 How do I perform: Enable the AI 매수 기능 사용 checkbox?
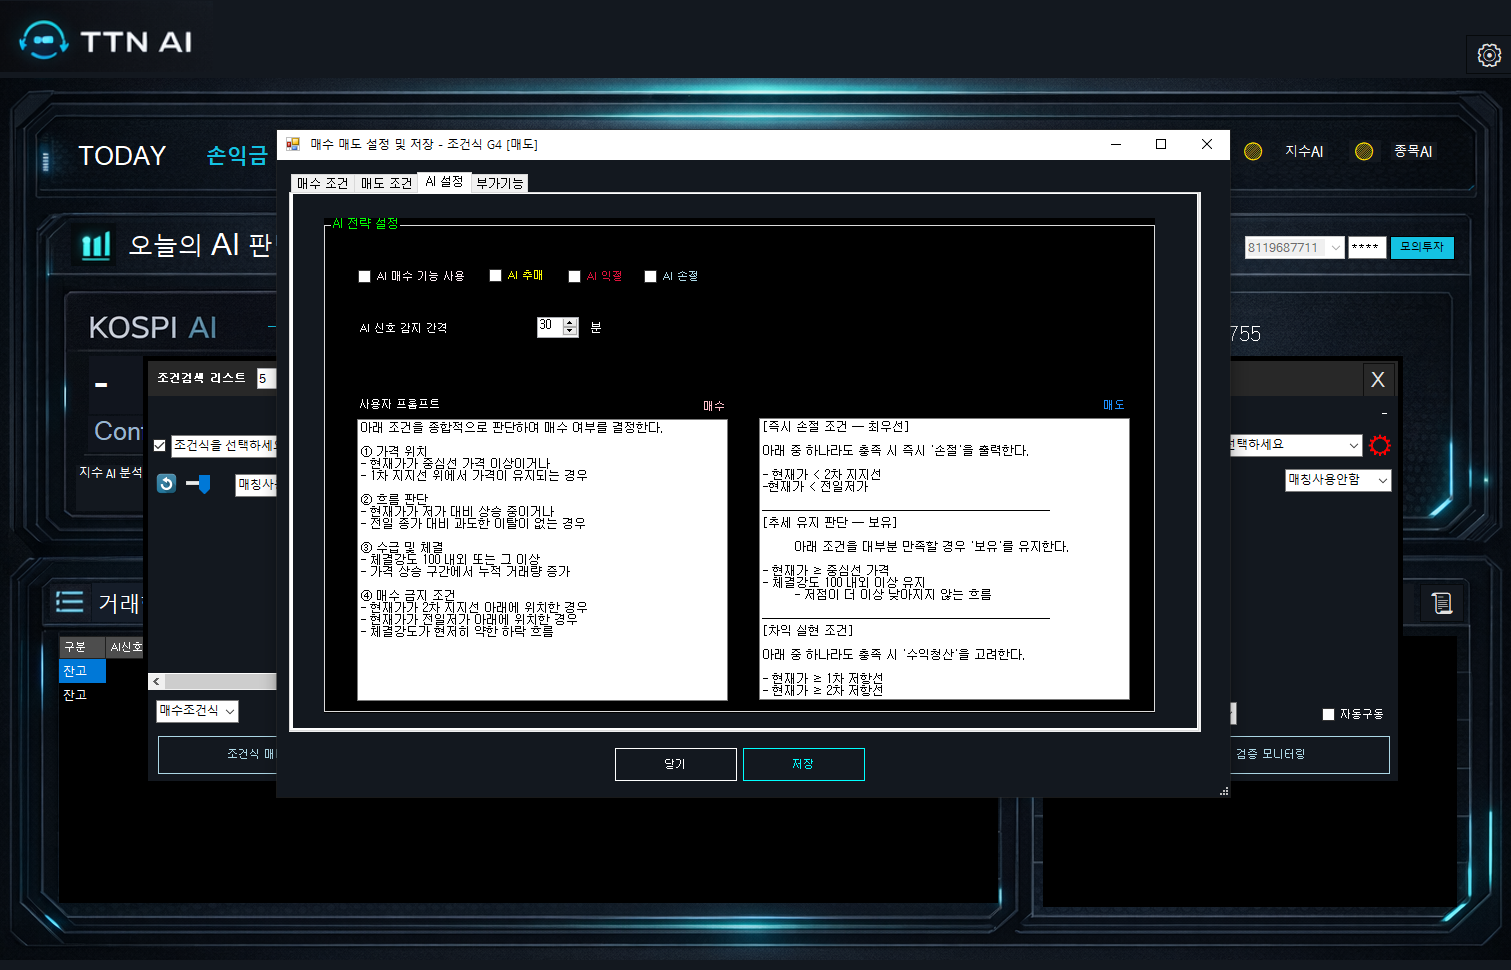[x=365, y=276]
